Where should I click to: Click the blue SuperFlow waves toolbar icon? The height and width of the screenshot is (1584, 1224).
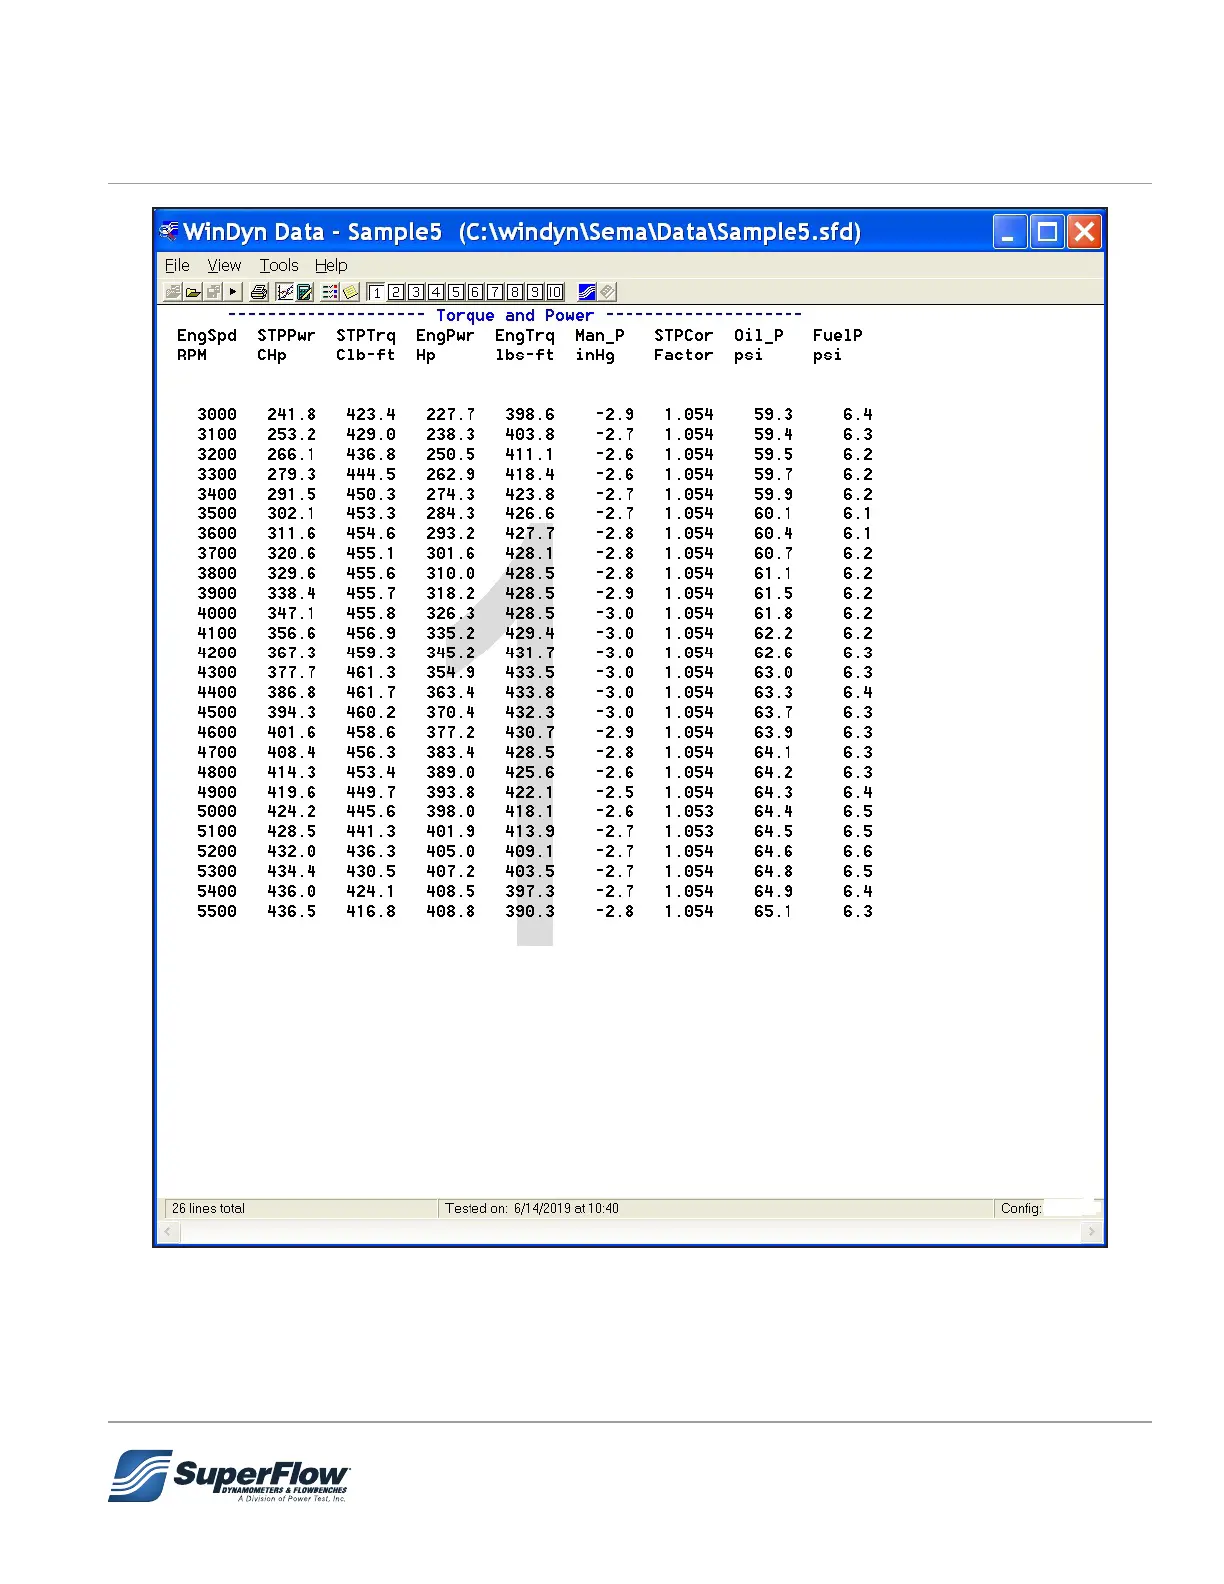587,292
